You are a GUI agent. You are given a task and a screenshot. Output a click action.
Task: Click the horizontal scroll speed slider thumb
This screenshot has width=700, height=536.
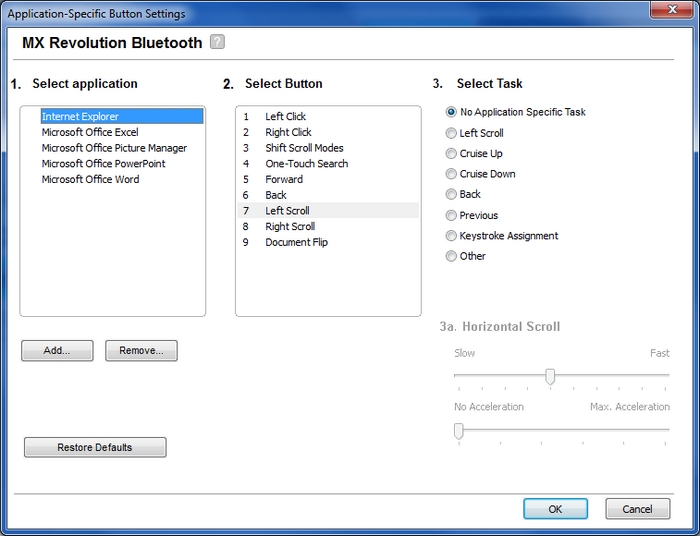550,377
